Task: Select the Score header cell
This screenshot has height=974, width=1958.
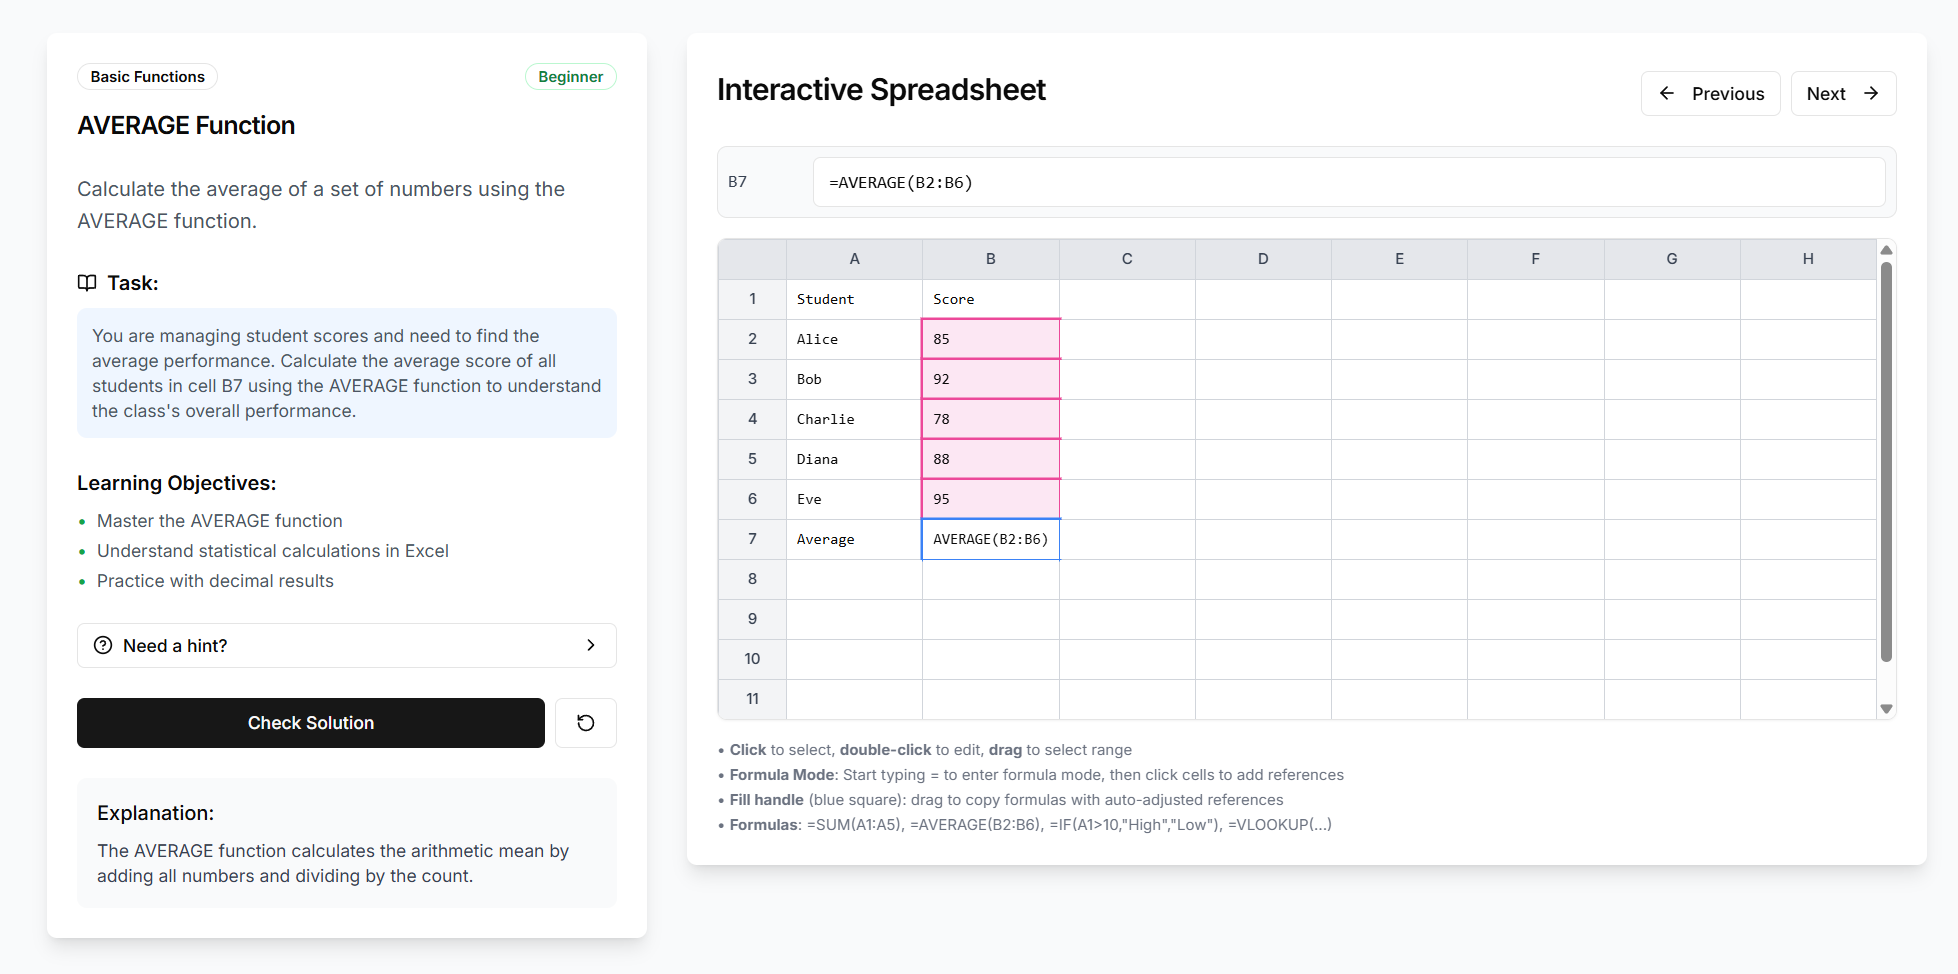Action: (991, 299)
